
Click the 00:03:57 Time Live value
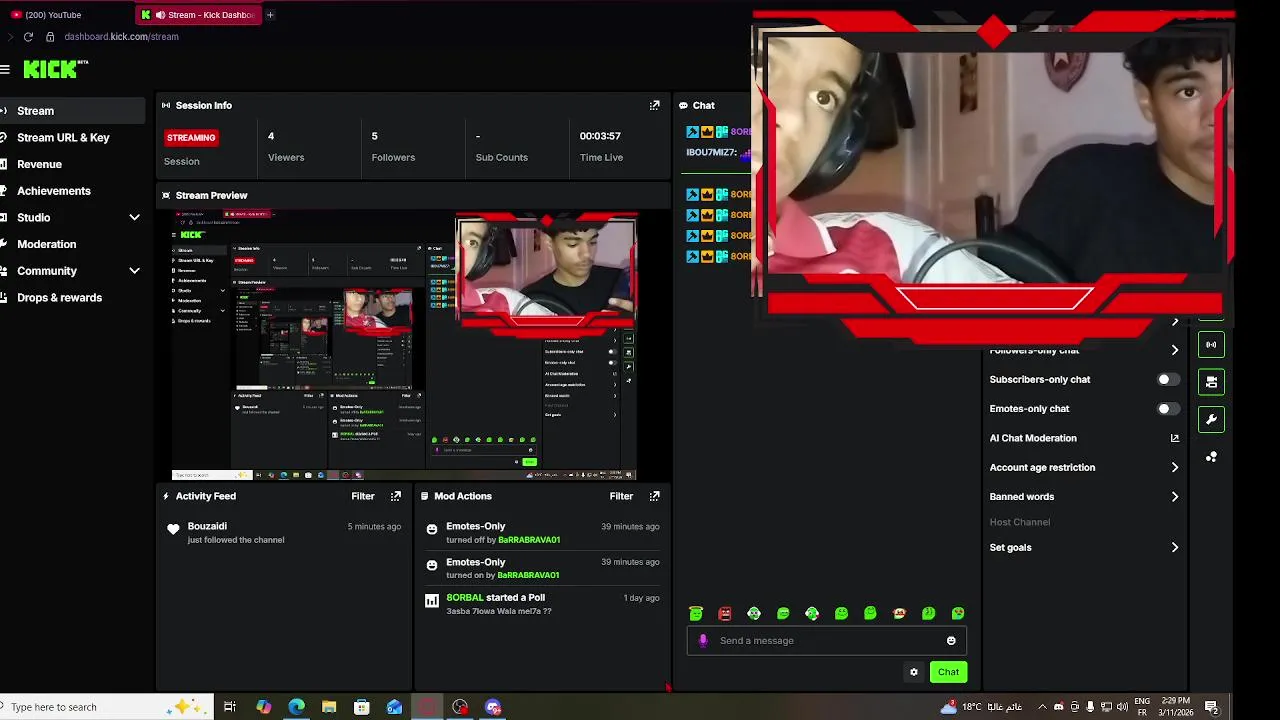click(x=600, y=136)
